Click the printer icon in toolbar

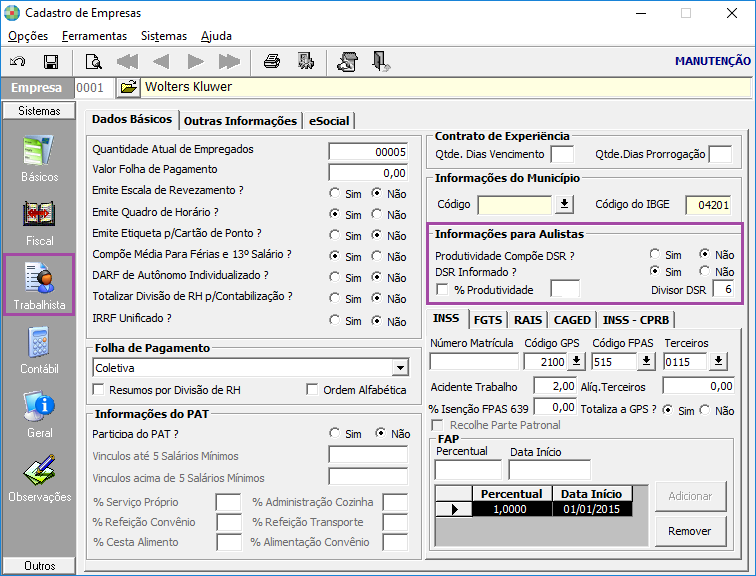point(272,62)
